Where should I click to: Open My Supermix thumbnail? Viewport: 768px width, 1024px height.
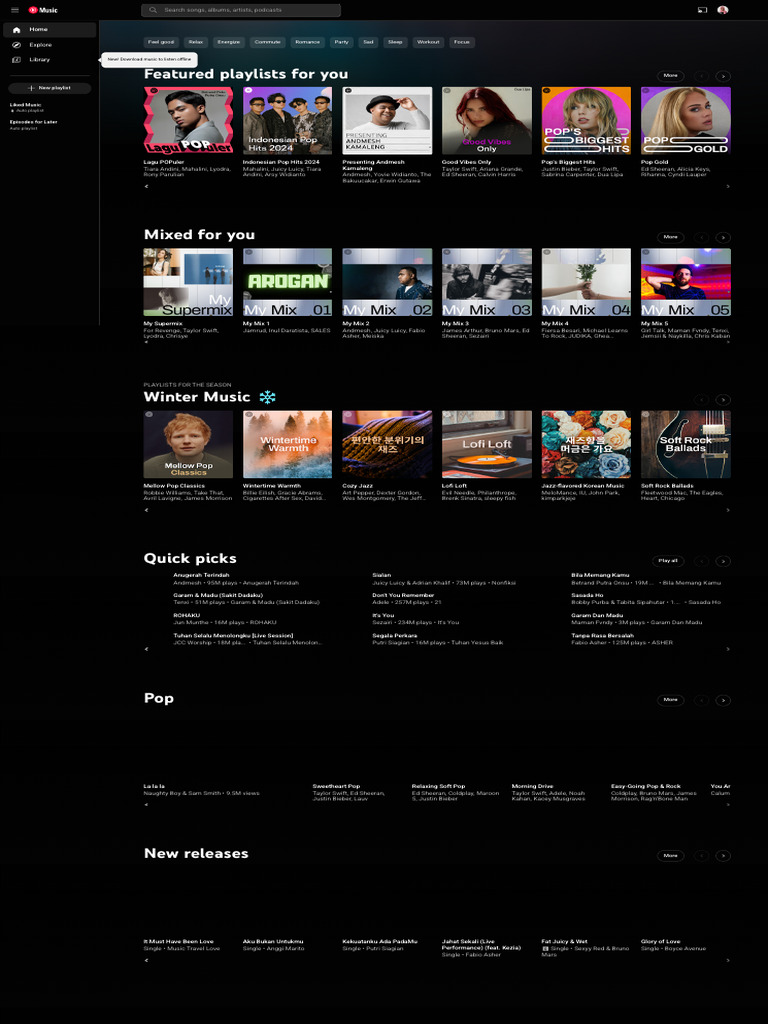point(188,282)
